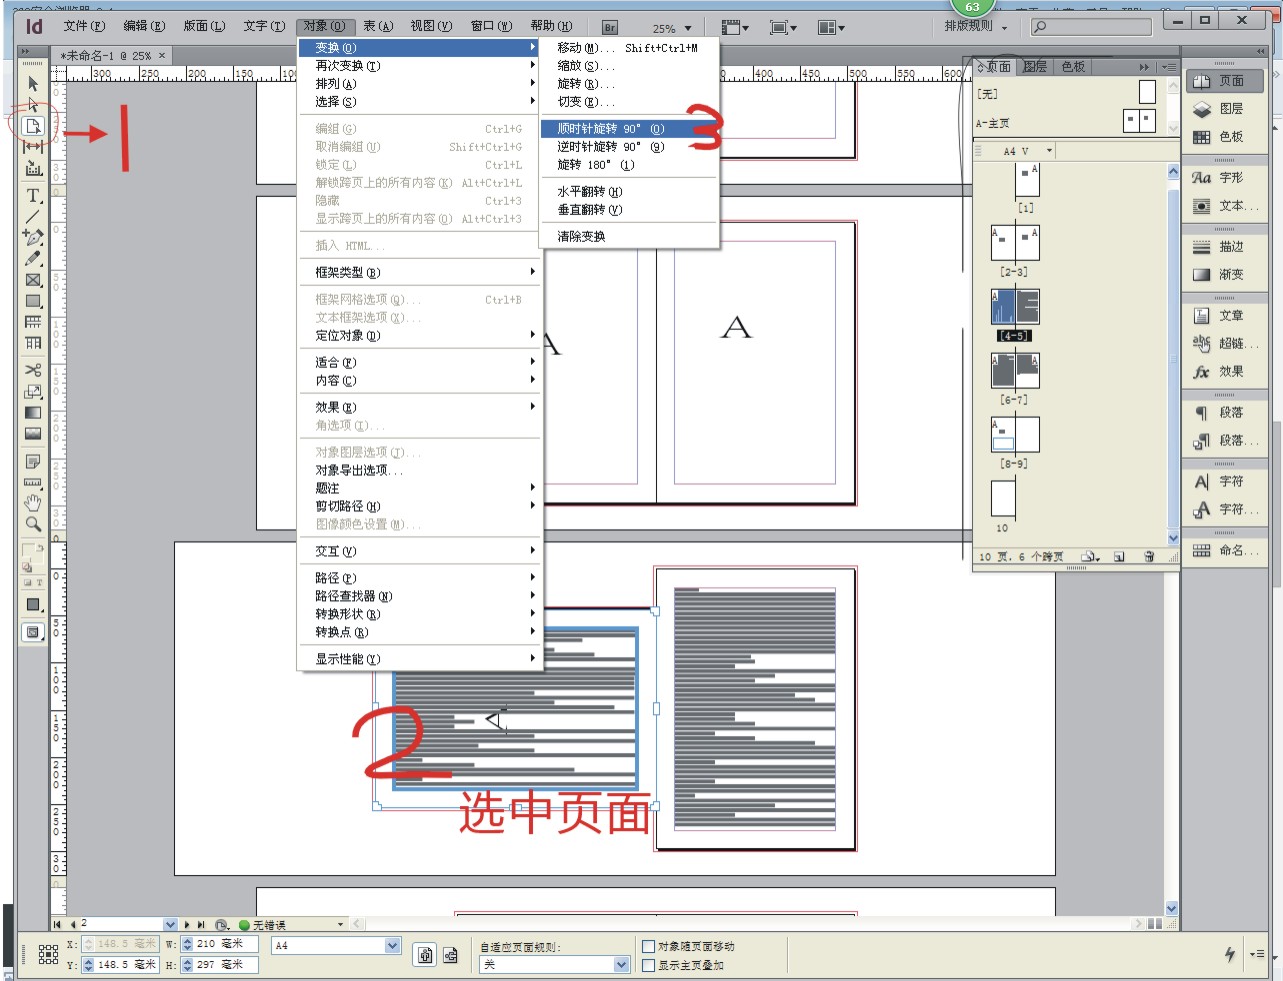
Task: Select the Free Transform tool
Action: (33, 391)
